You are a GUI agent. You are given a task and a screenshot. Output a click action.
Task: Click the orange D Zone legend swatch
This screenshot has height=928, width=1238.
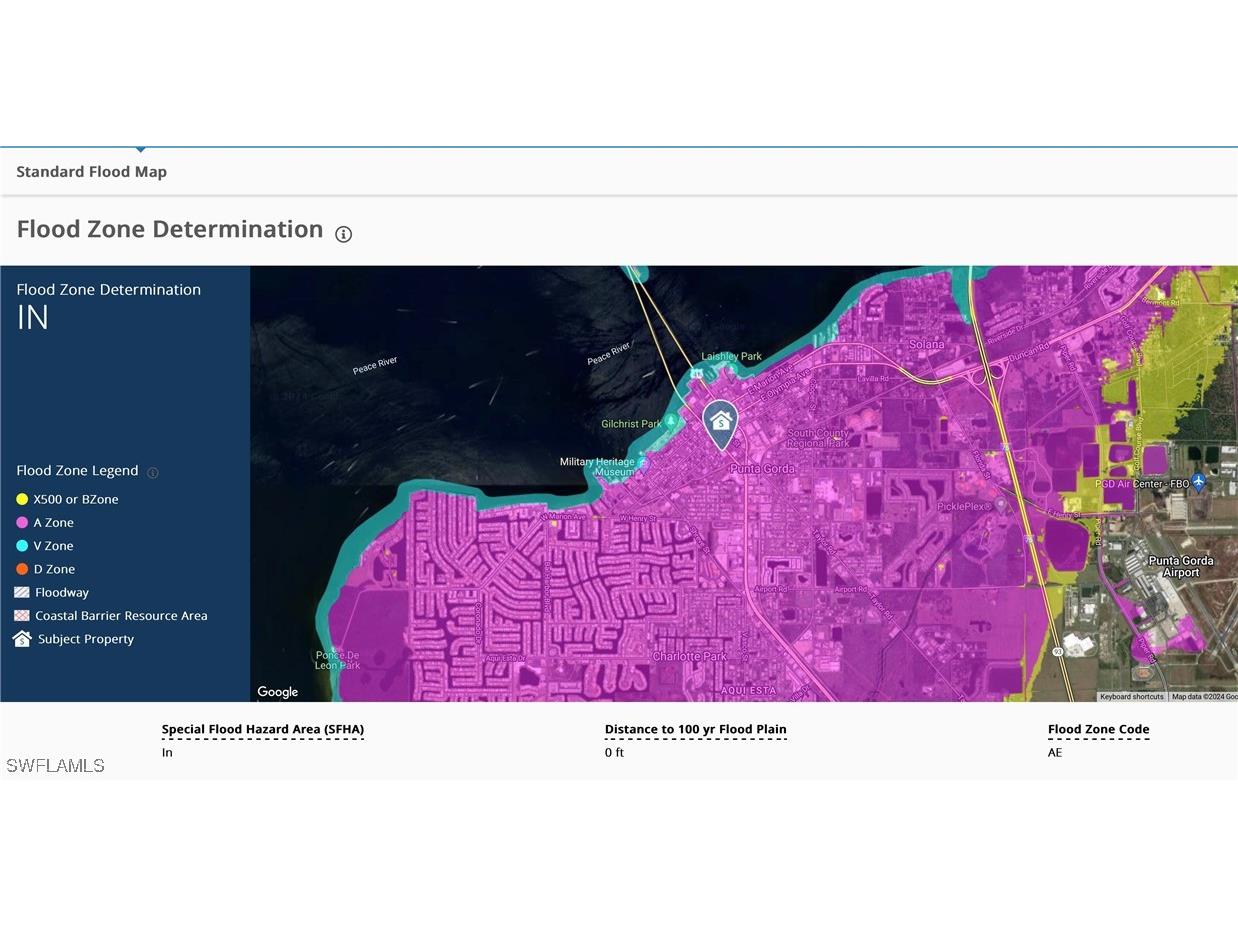point(22,569)
